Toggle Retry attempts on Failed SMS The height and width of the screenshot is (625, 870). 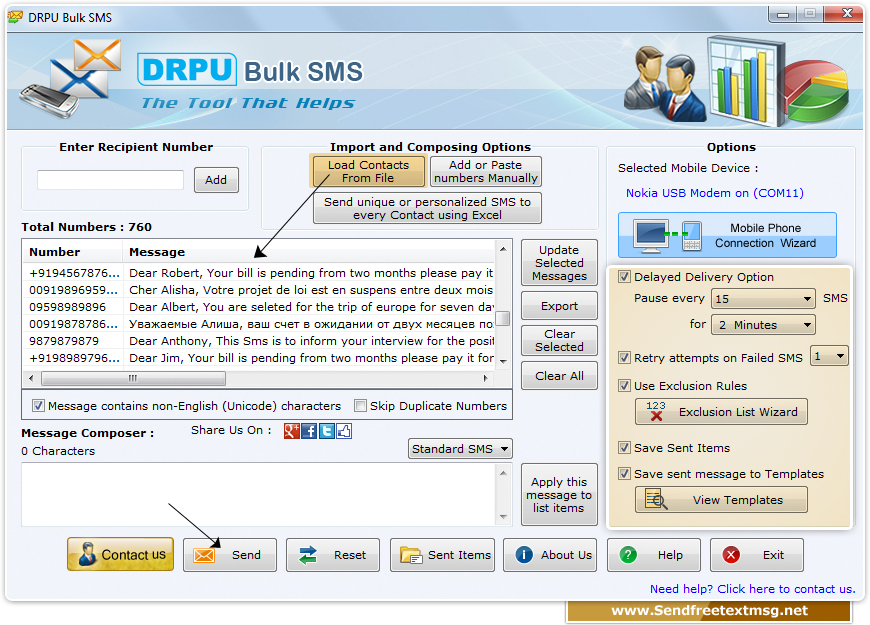[625, 357]
